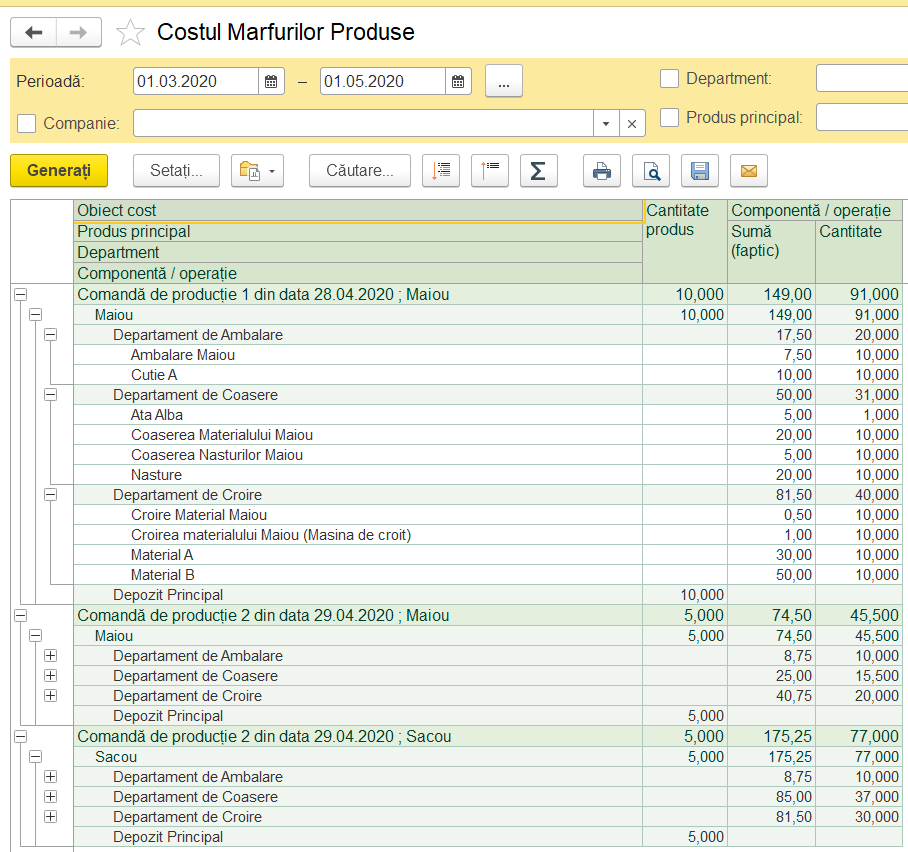This screenshot has width=908, height=852.
Task: Check the Produs principal checkbox
Action: 669,118
